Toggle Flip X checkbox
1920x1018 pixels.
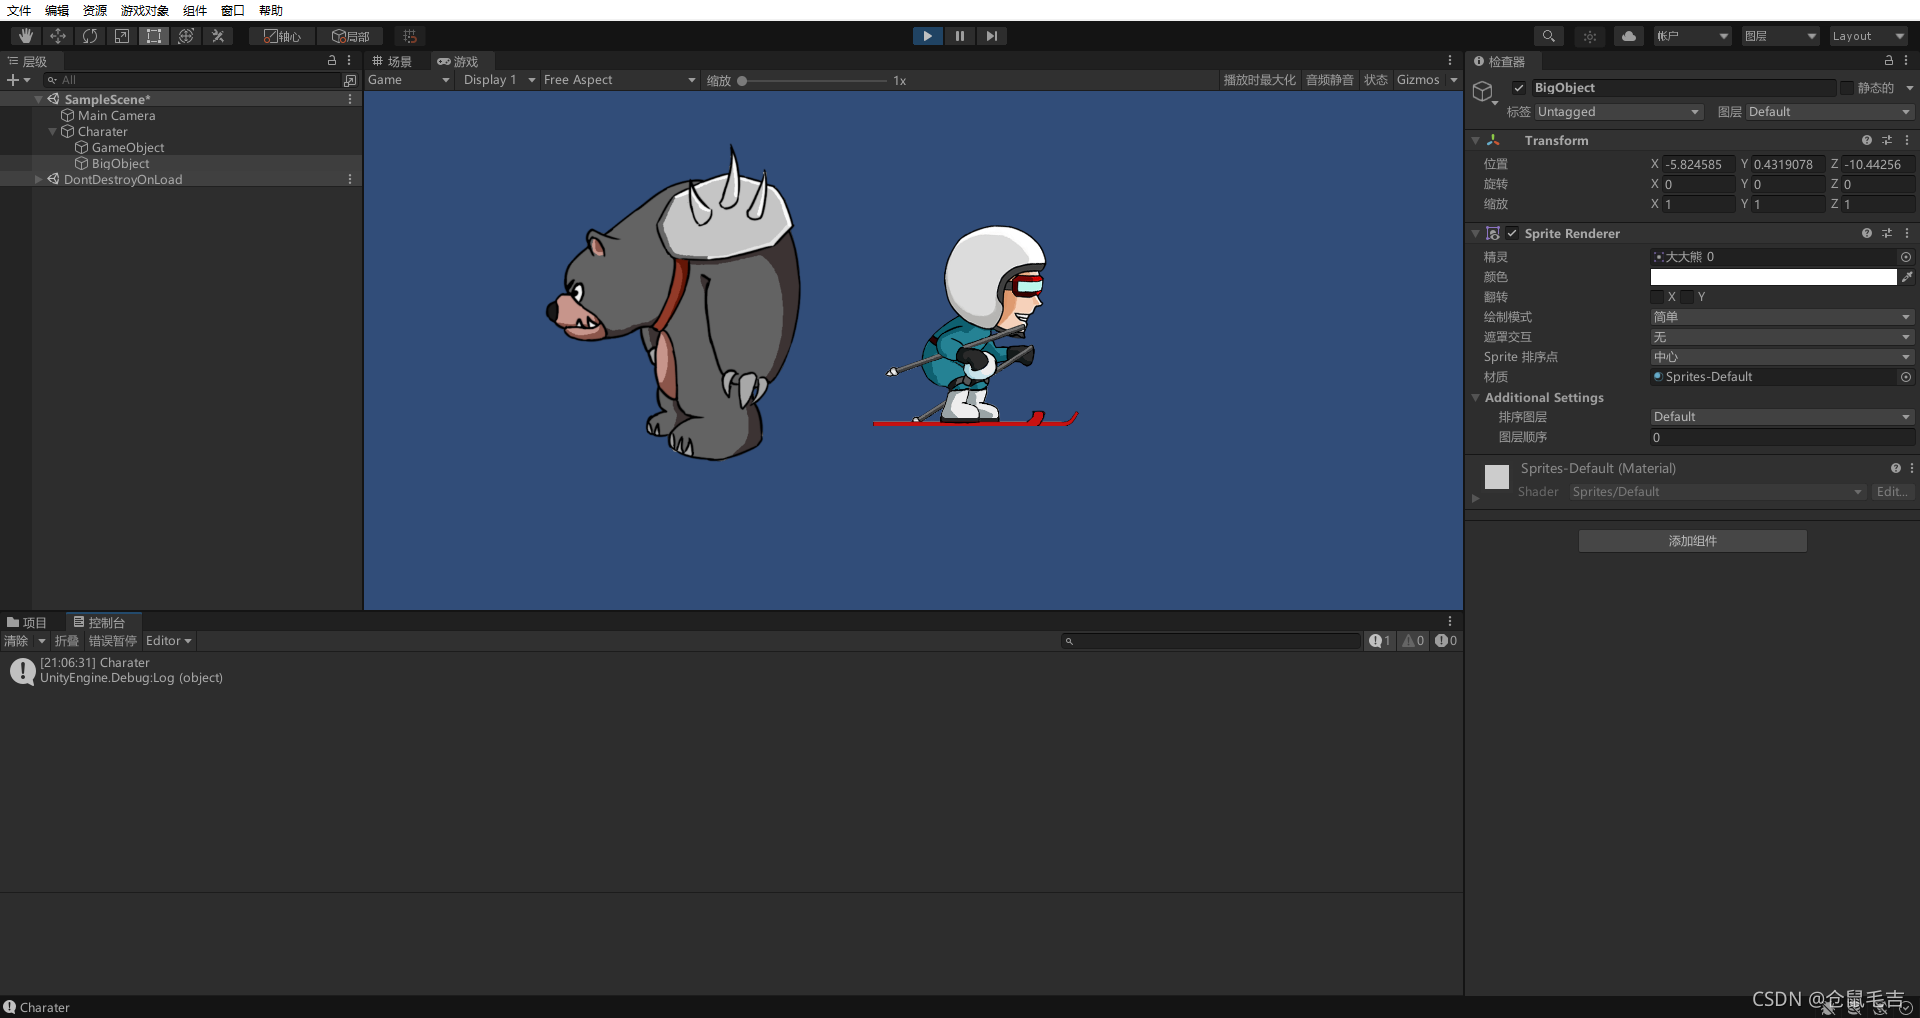click(1657, 297)
